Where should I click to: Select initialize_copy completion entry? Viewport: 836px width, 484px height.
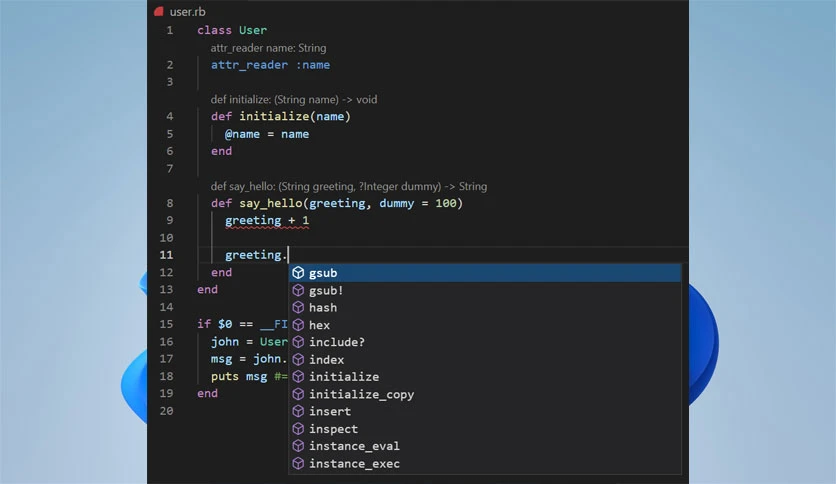485,394
